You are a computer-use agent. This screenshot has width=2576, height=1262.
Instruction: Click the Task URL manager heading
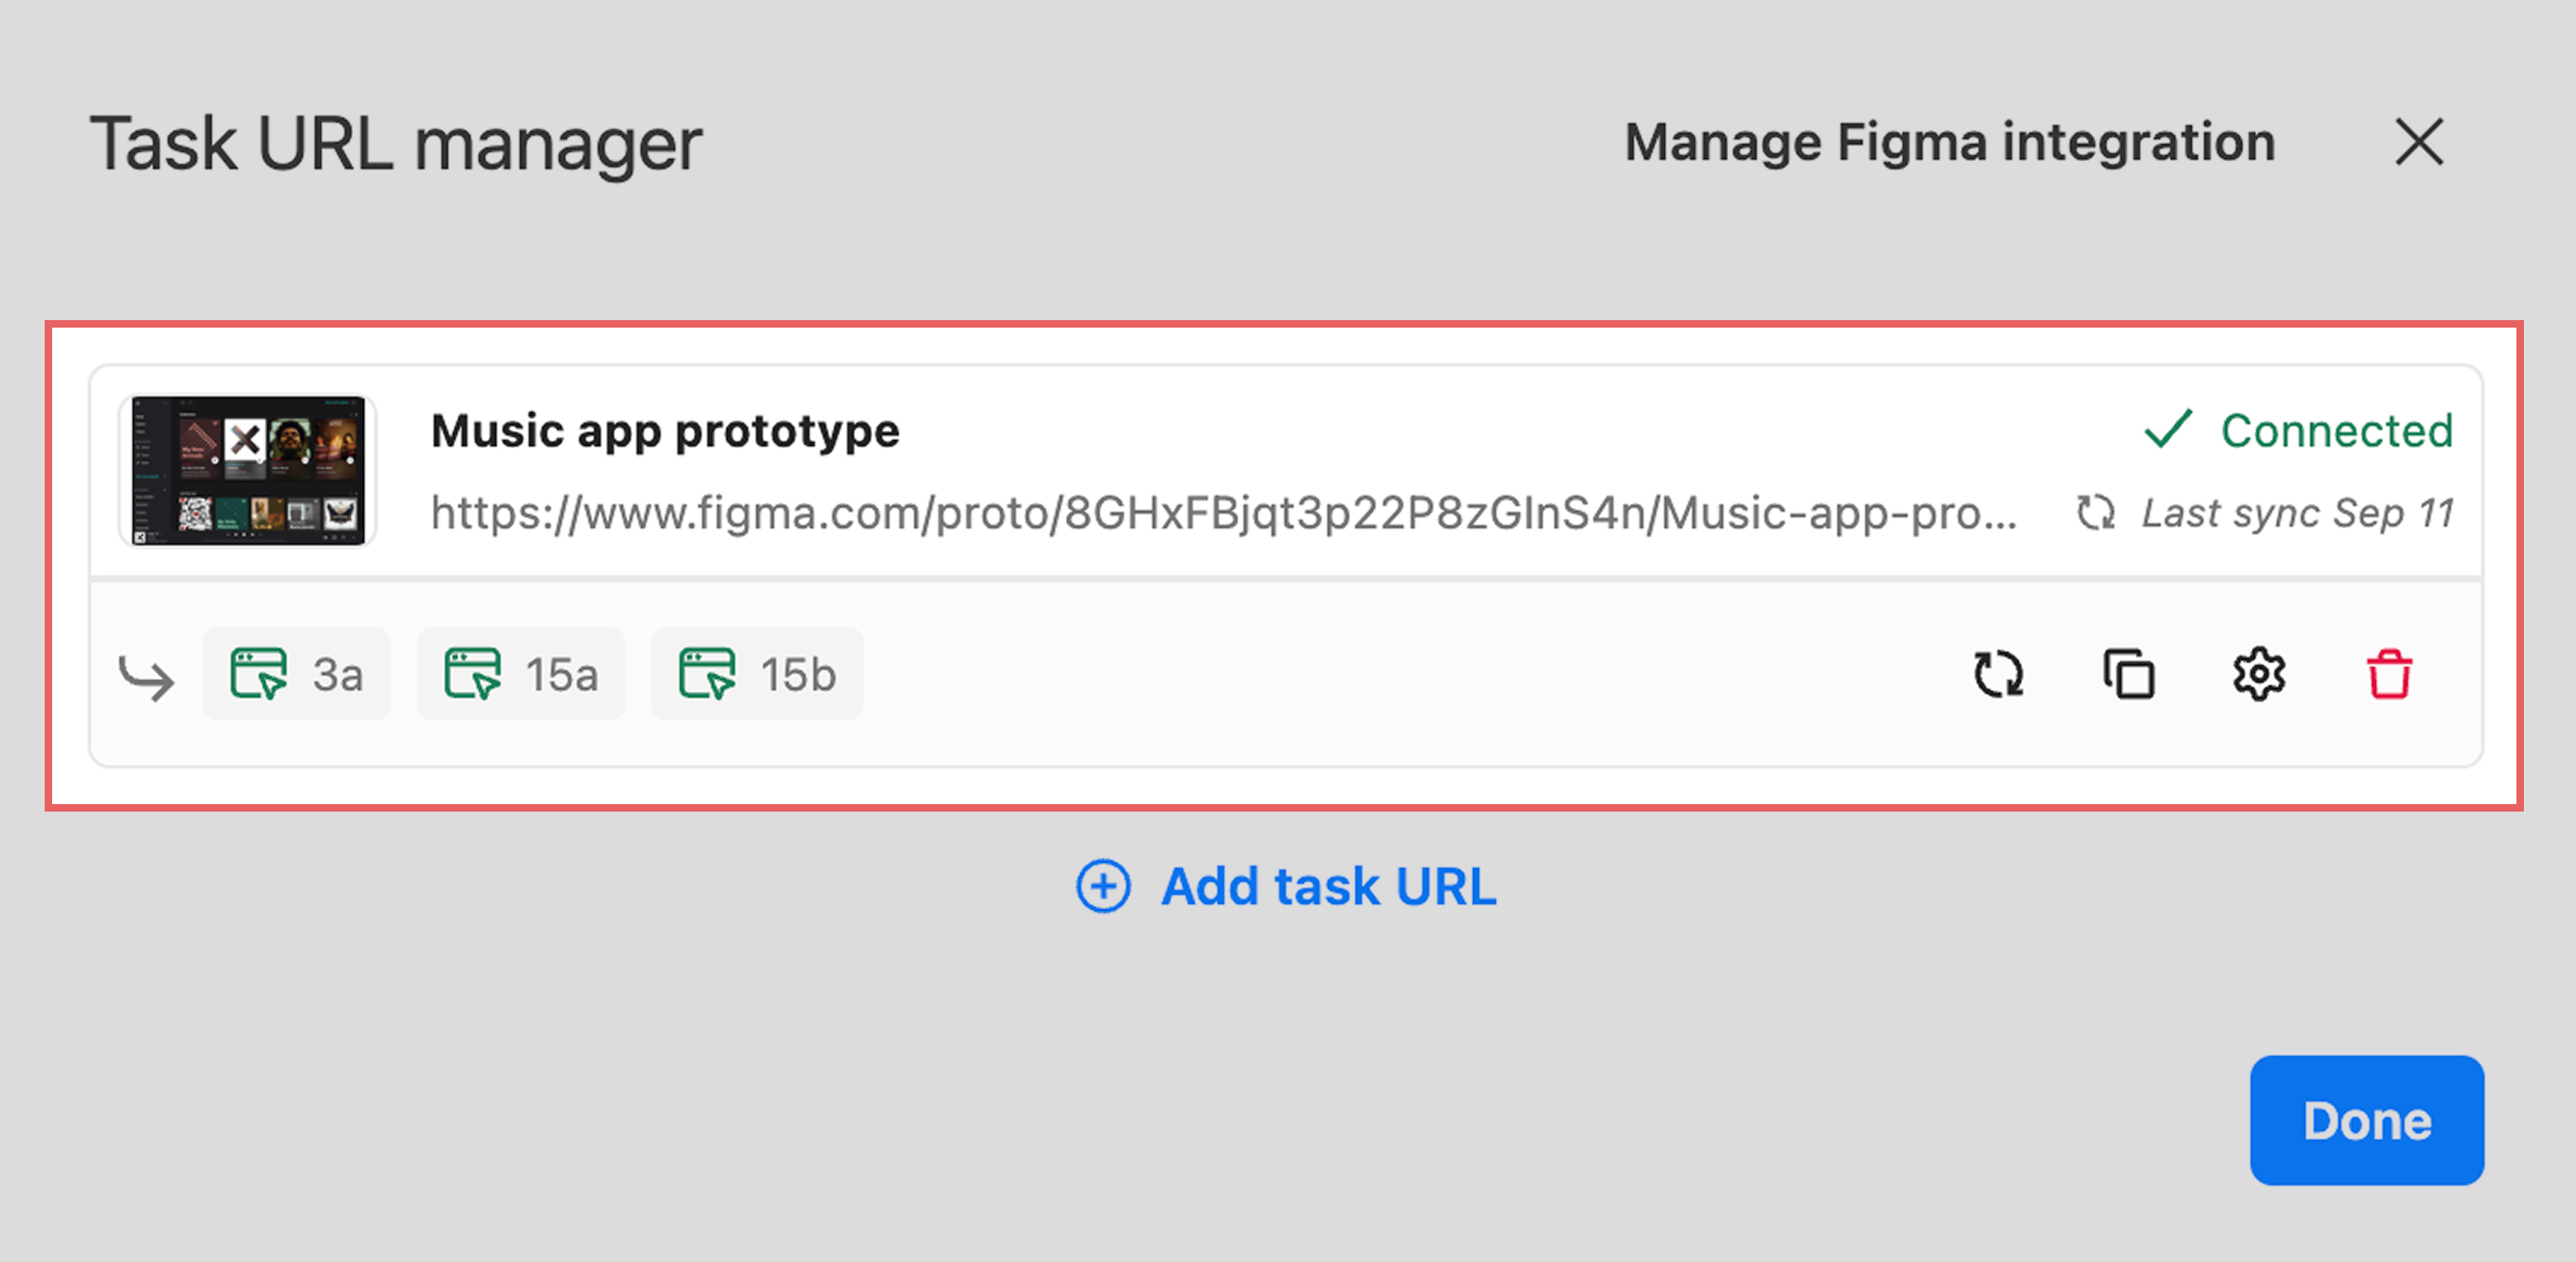coord(396,144)
